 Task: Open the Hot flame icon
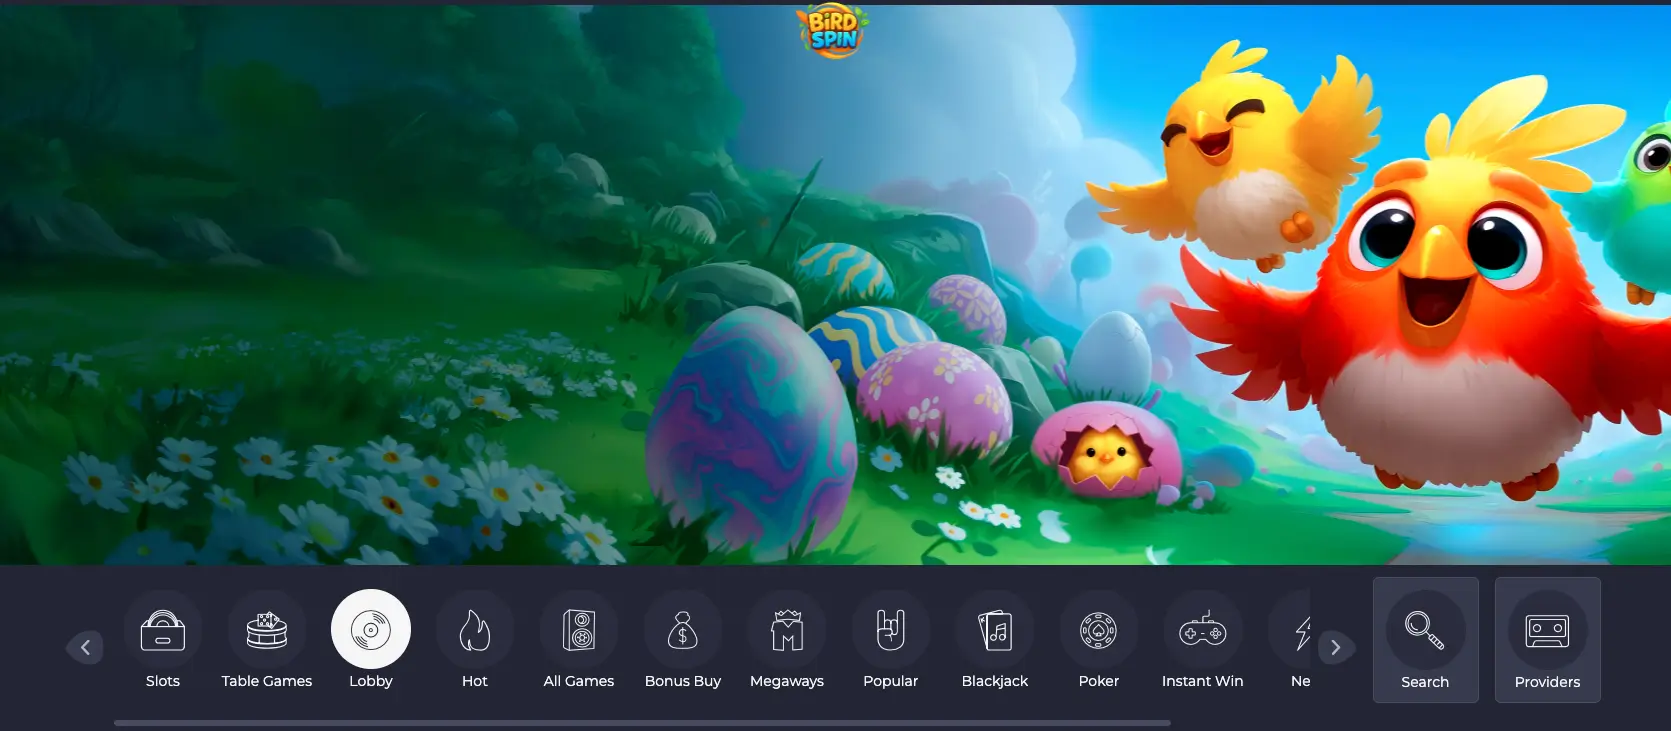click(475, 630)
